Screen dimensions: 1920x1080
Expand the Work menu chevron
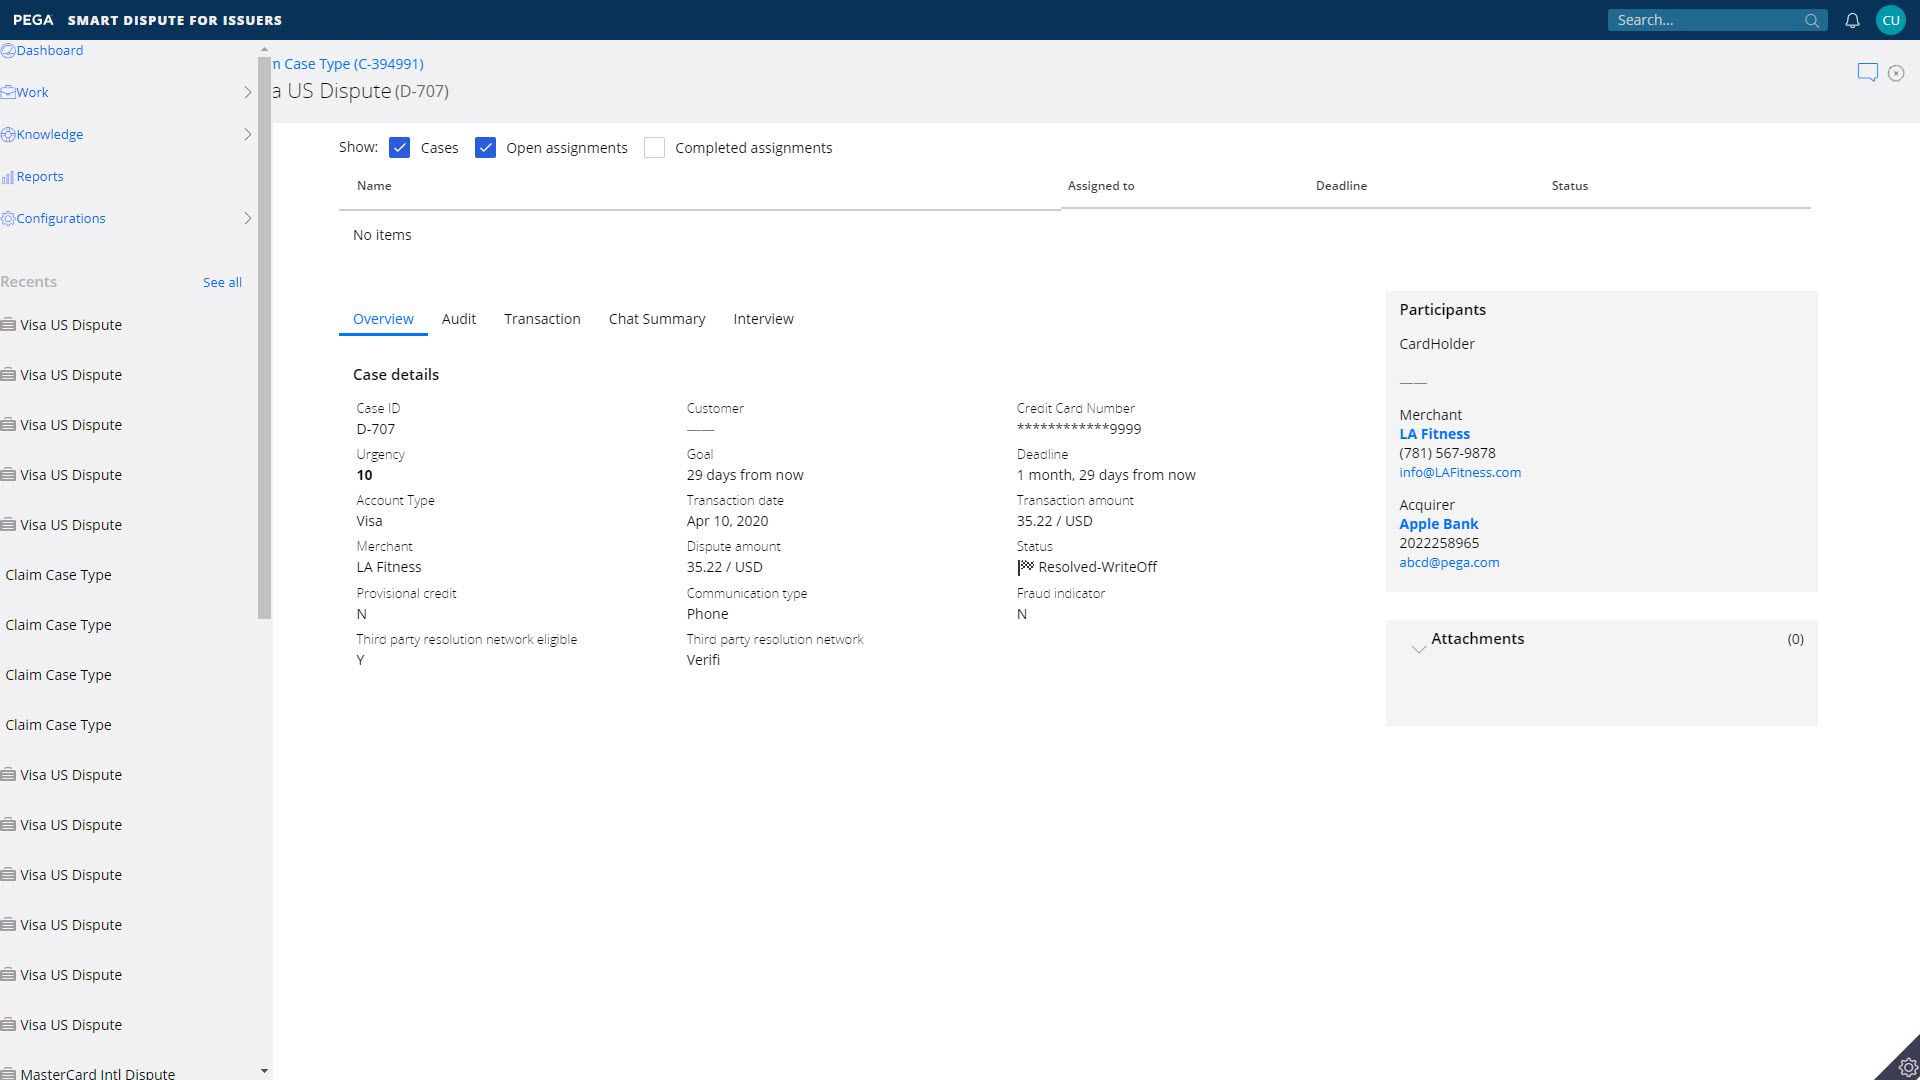pyautogui.click(x=247, y=92)
